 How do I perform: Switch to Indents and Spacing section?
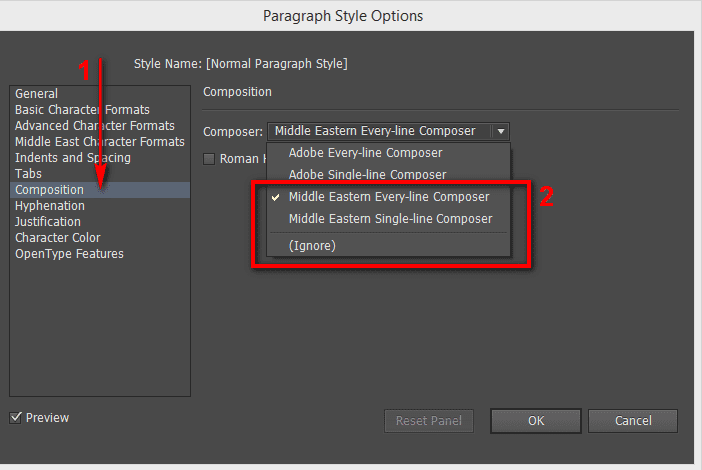[x=73, y=158]
